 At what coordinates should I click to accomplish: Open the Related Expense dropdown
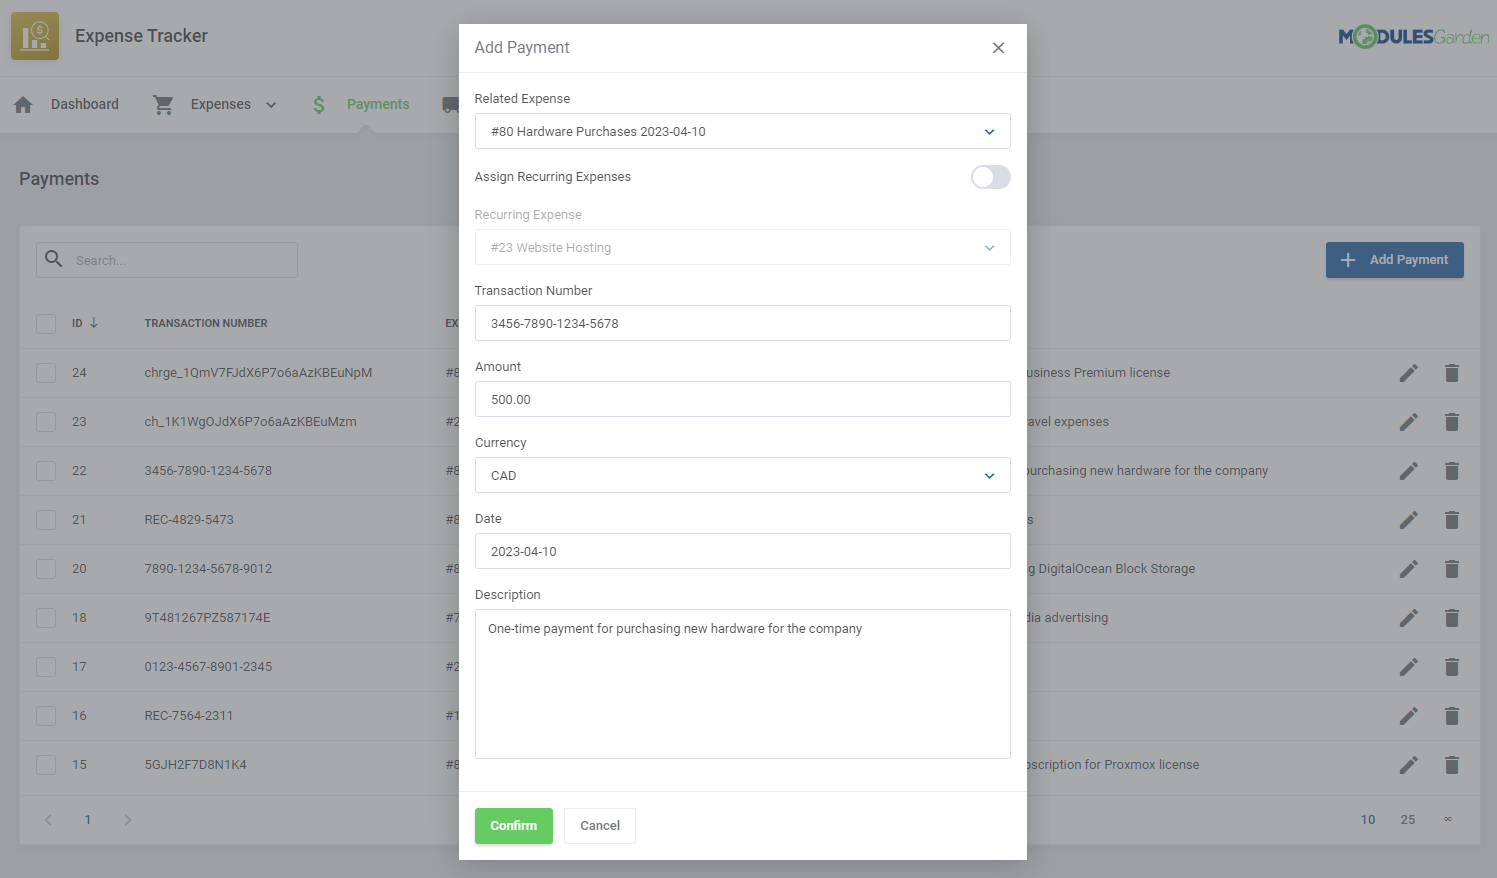point(742,131)
